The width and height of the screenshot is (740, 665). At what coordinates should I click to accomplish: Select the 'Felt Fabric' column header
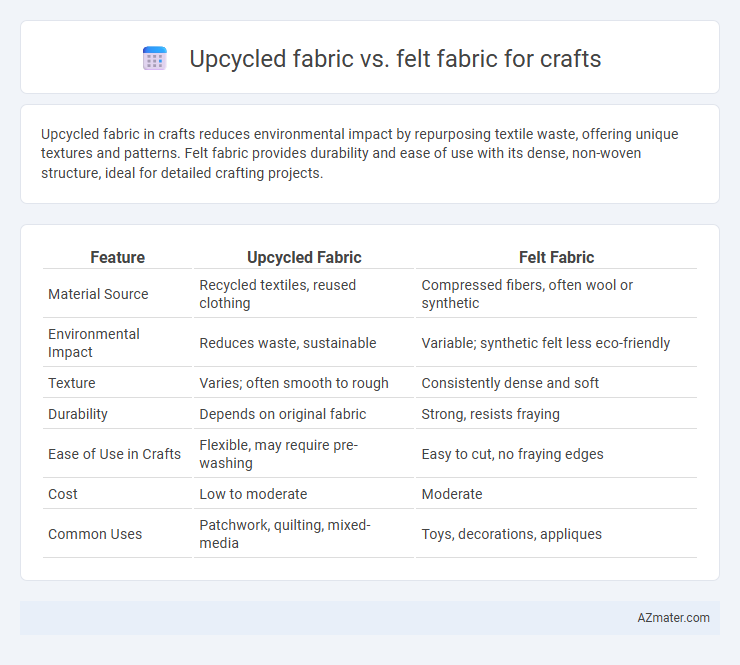(556, 257)
